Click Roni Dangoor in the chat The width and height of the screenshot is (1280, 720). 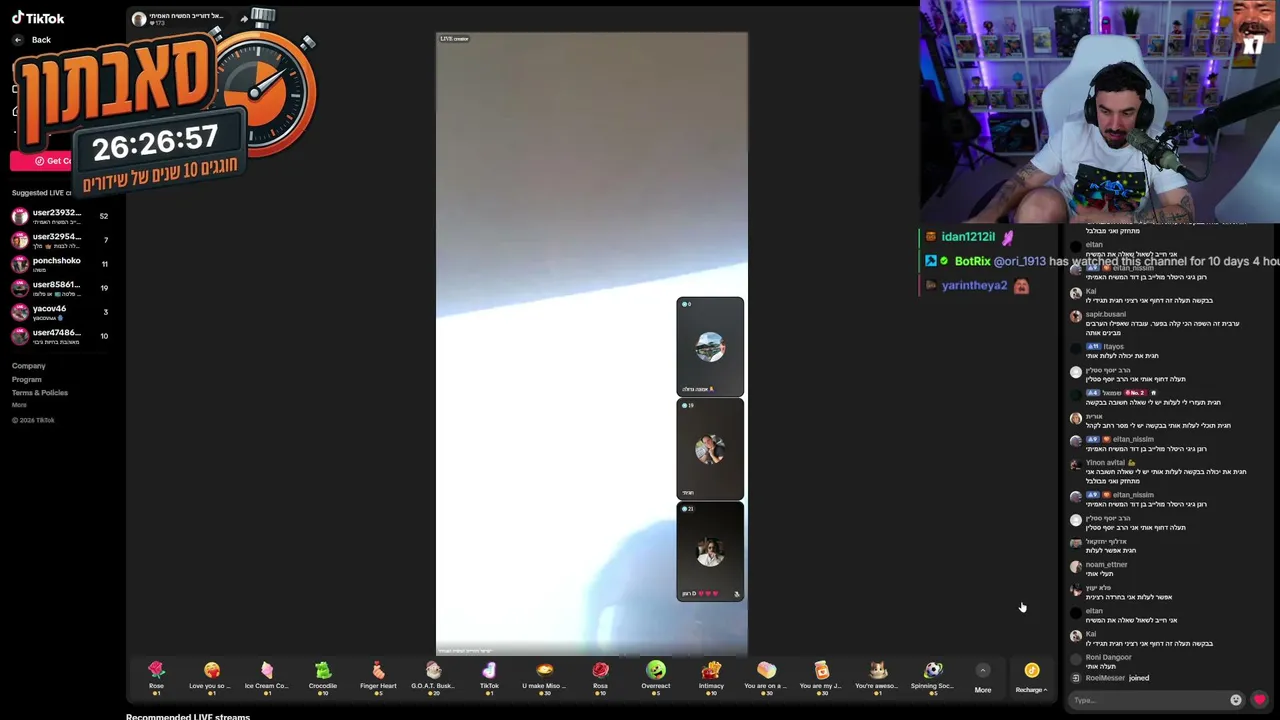[x=1108, y=657]
